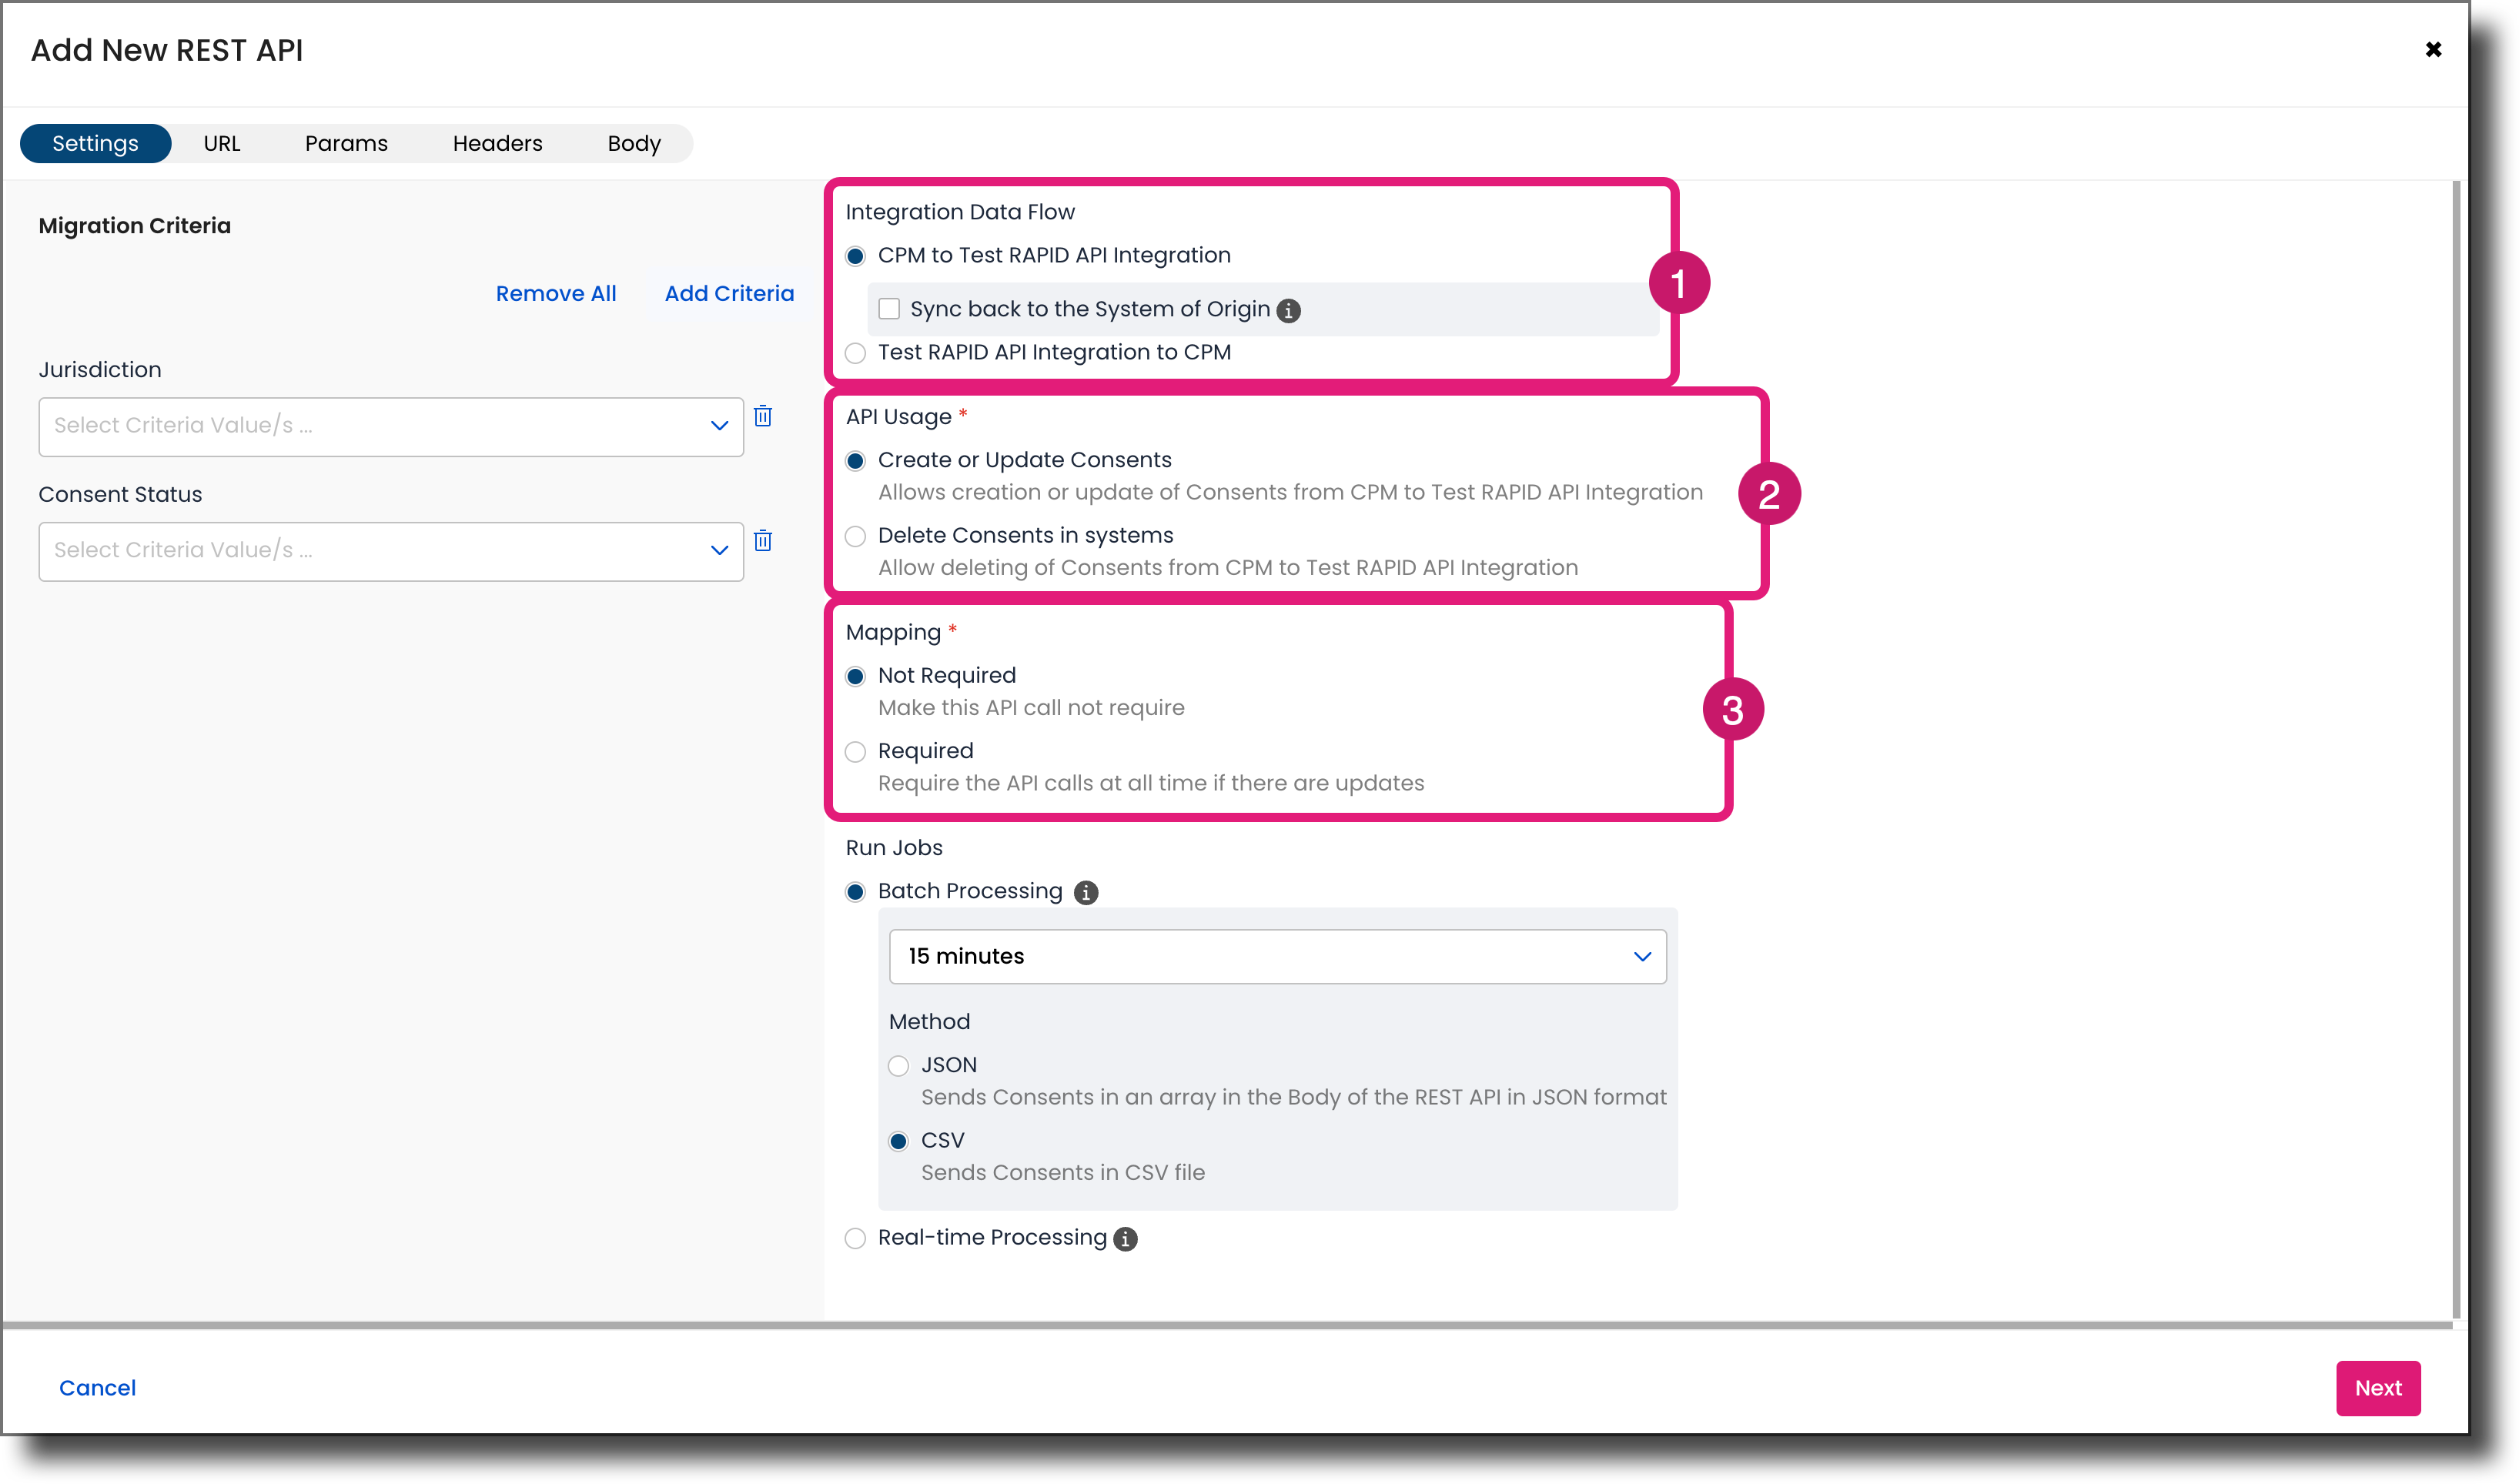Click the Add Criteria link

coord(729,294)
